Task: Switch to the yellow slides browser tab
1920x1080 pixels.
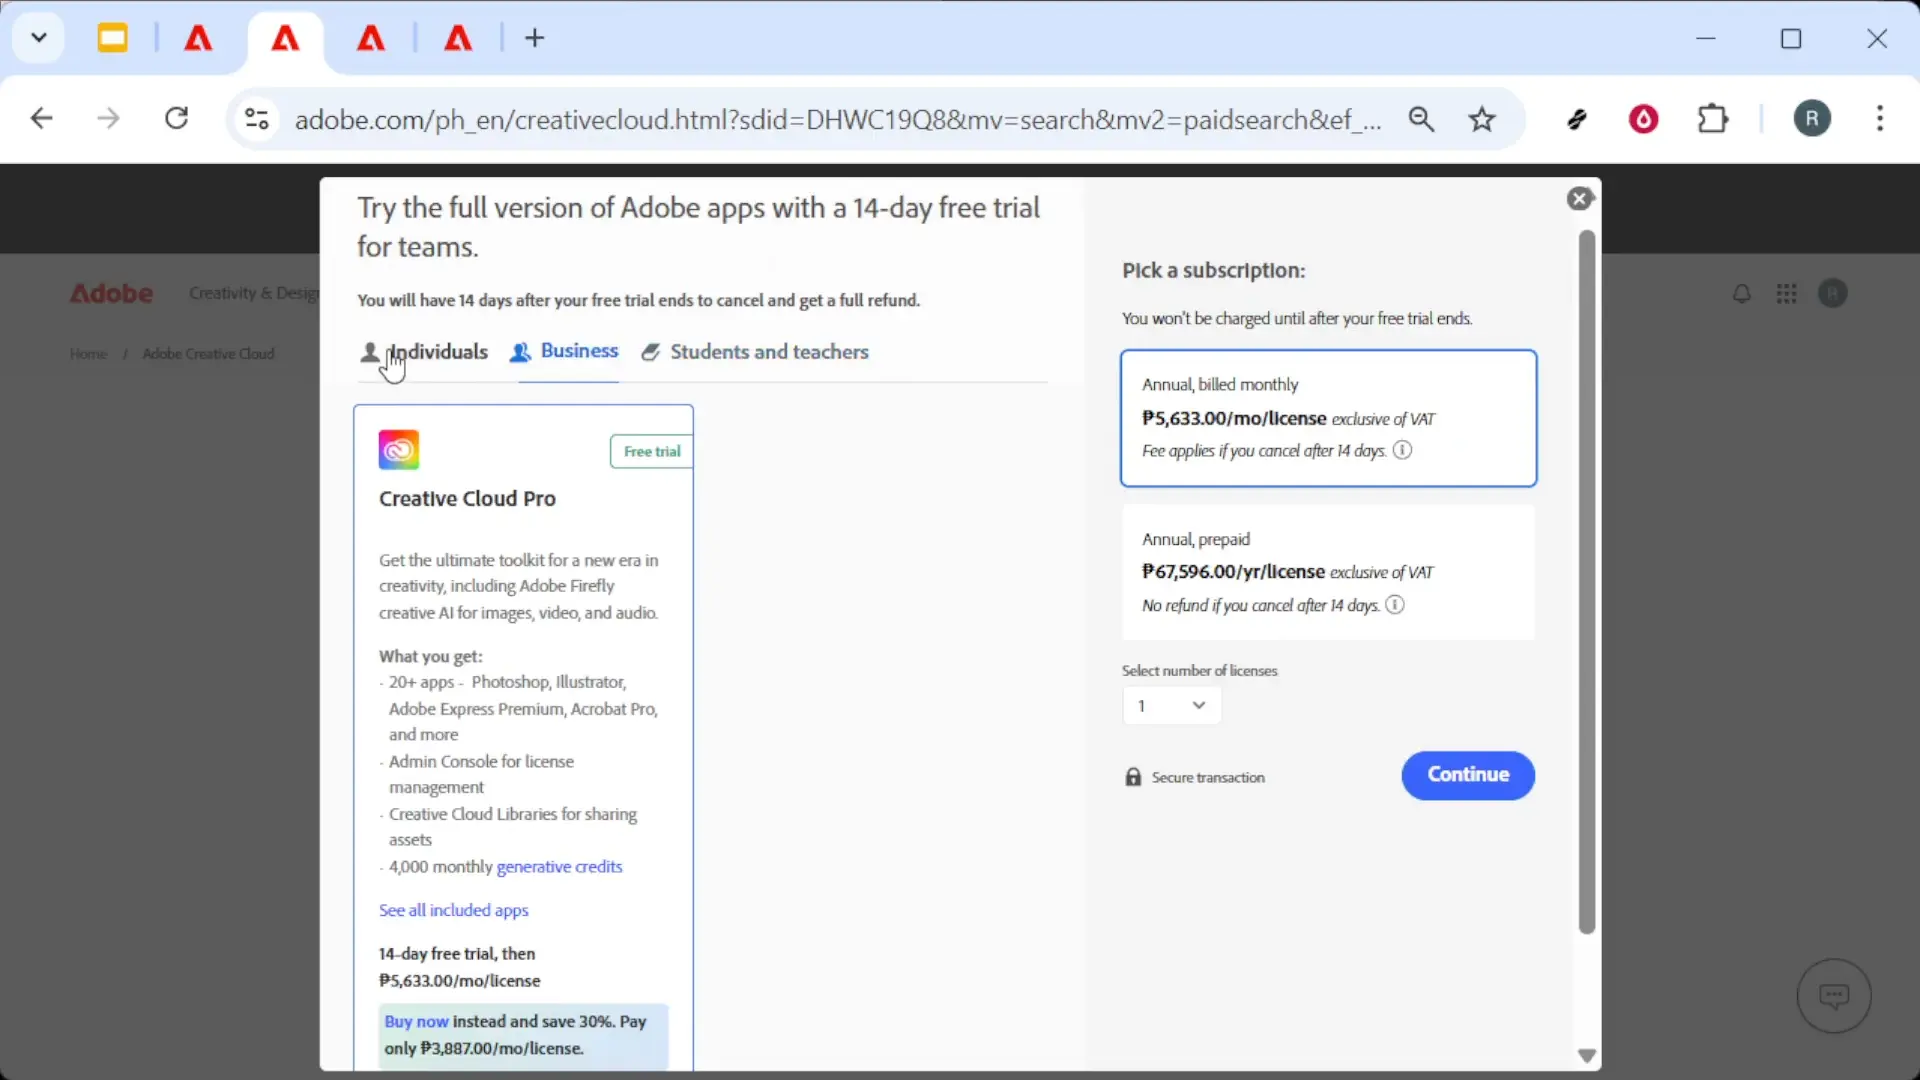Action: click(112, 38)
